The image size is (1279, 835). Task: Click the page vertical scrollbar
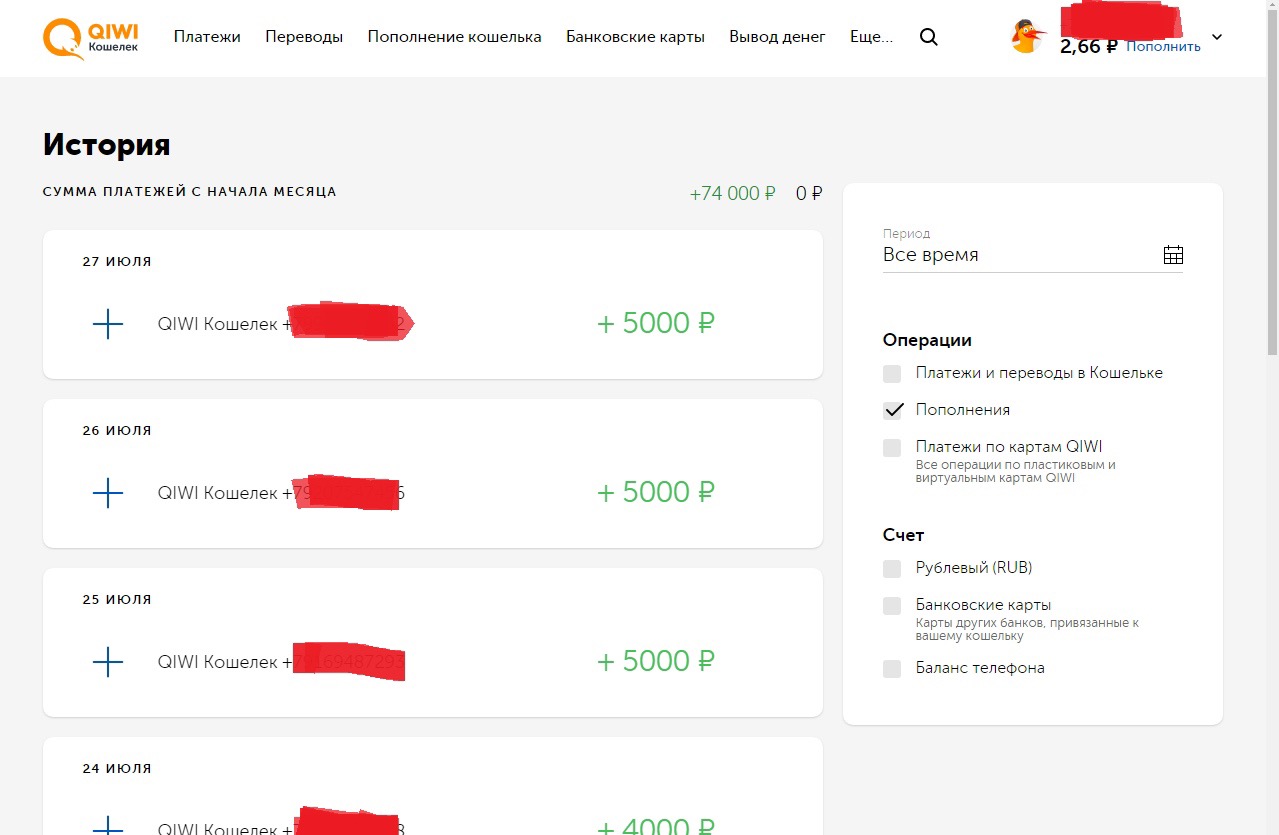click(1272, 200)
